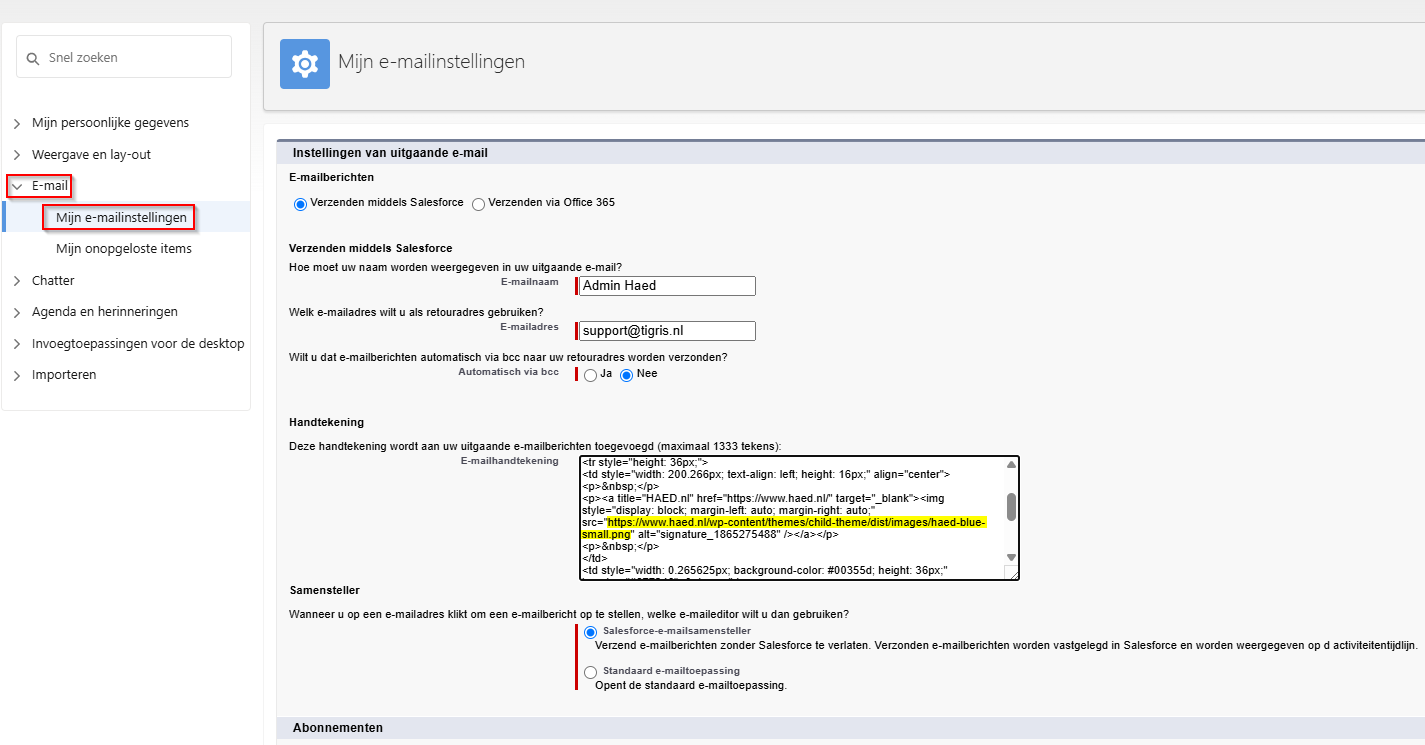Click the E-mailnaam field with Admin Haed

667,286
